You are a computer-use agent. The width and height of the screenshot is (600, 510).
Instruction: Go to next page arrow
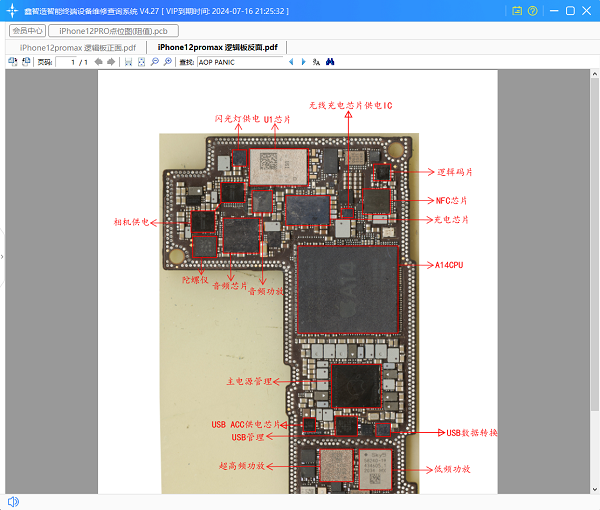tap(111, 62)
